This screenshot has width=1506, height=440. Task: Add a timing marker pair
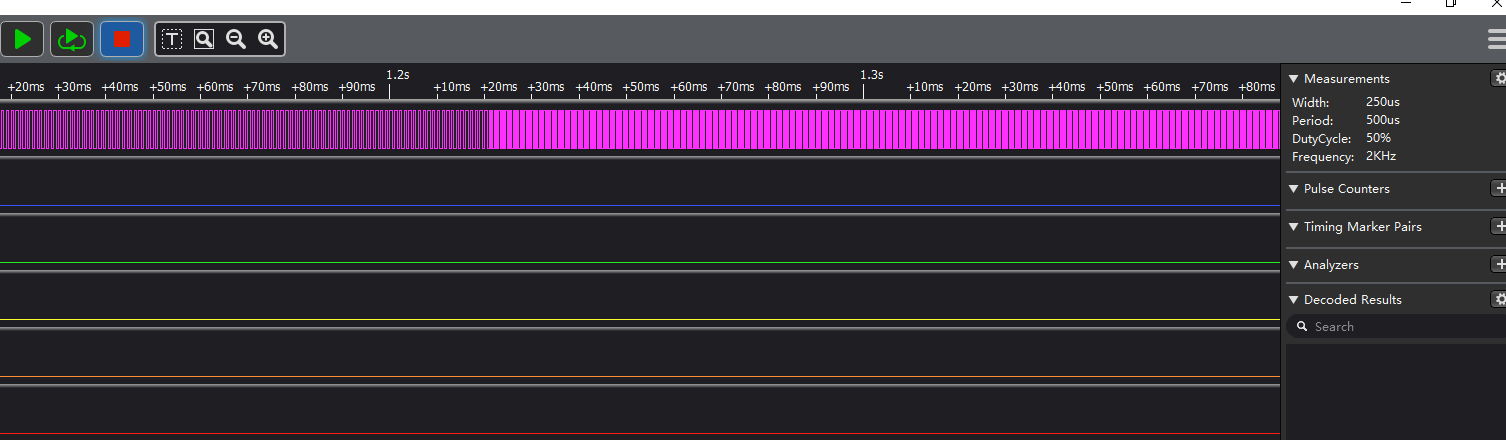coord(1498,226)
